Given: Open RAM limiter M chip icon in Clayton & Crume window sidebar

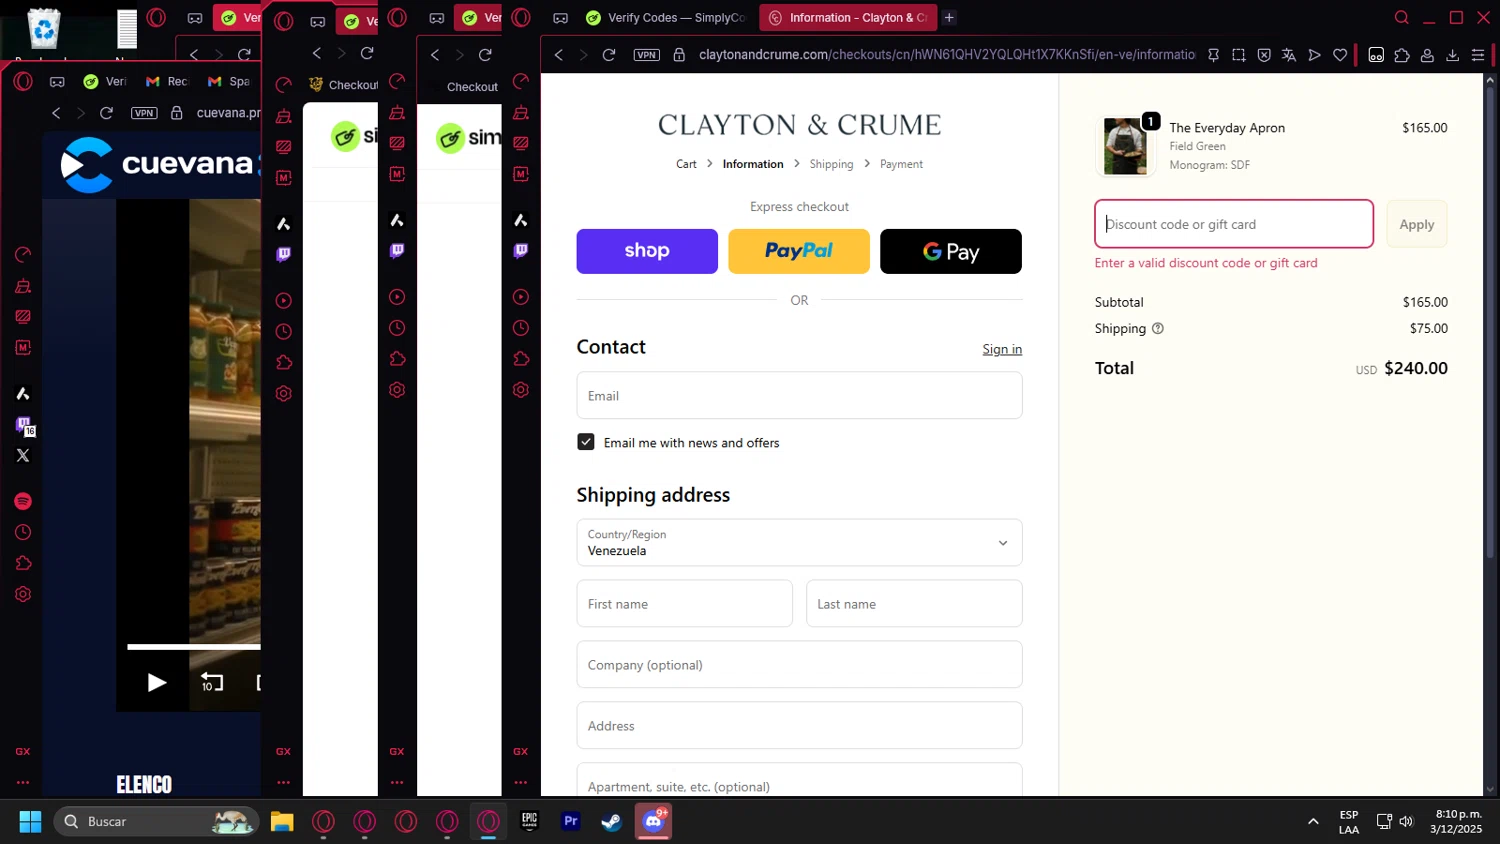Looking at the screenshot, I should click(521, 174).
